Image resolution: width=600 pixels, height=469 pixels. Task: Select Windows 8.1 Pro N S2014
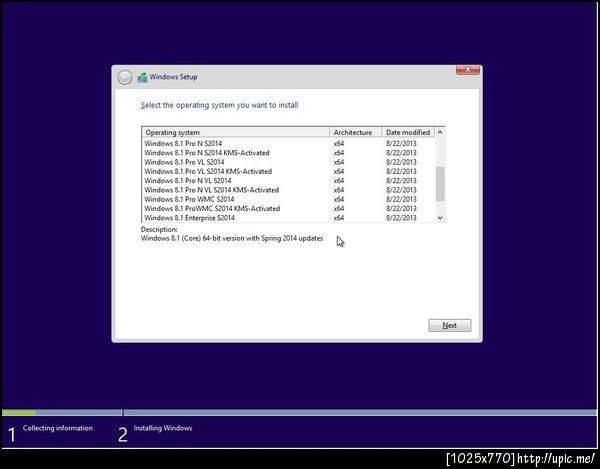(x=289, y=143)
